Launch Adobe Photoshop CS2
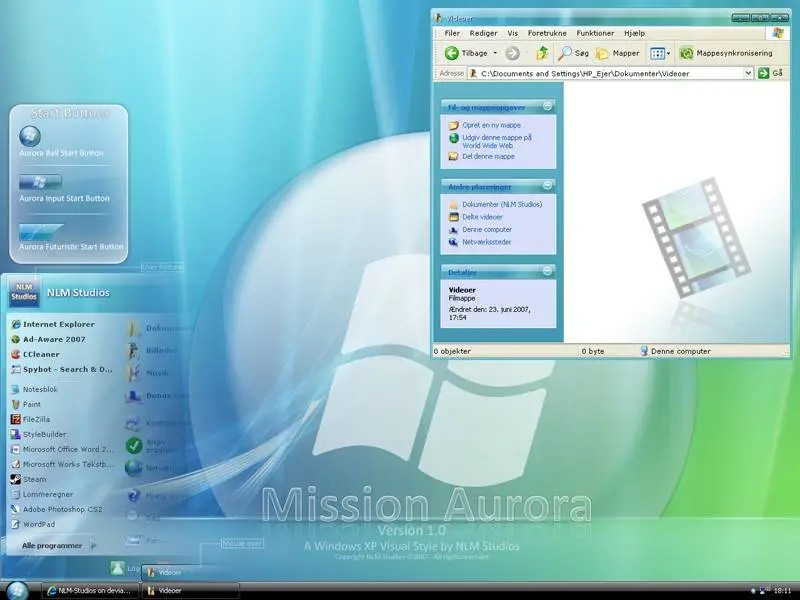 coord(57,509)
